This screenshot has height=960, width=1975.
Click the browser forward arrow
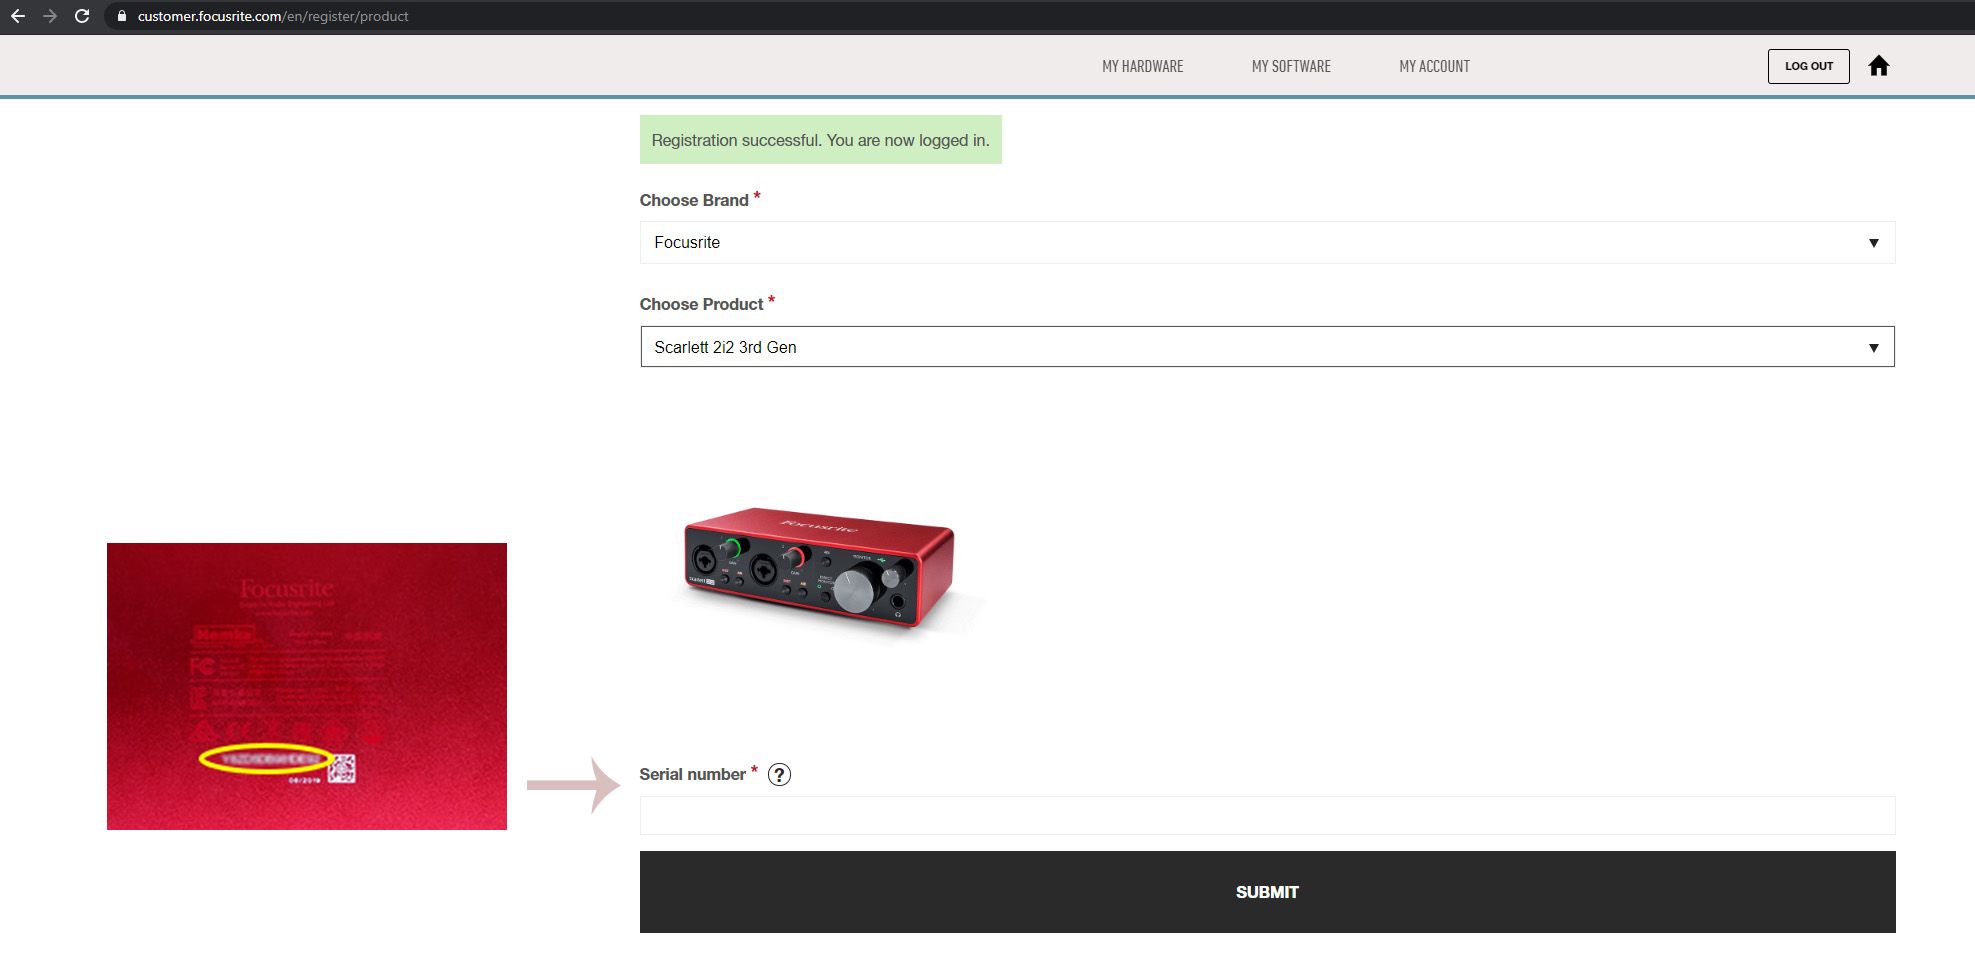pyautogui.click(x=50, y=16)
